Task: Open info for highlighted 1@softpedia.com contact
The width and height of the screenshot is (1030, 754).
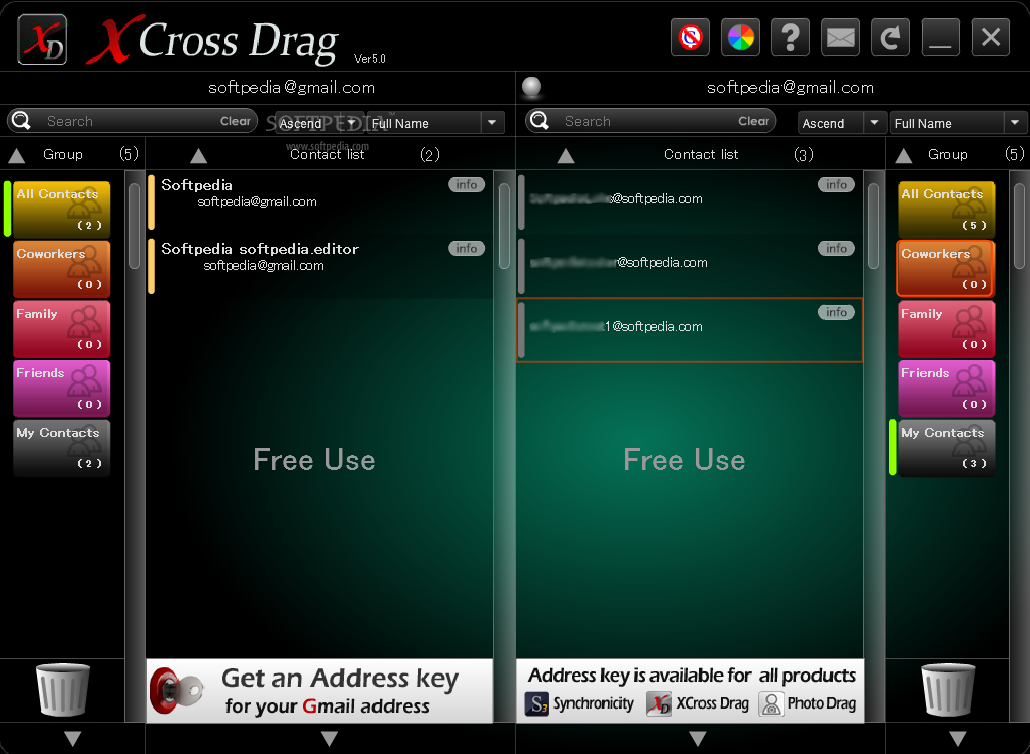Action: pos(836,312)
